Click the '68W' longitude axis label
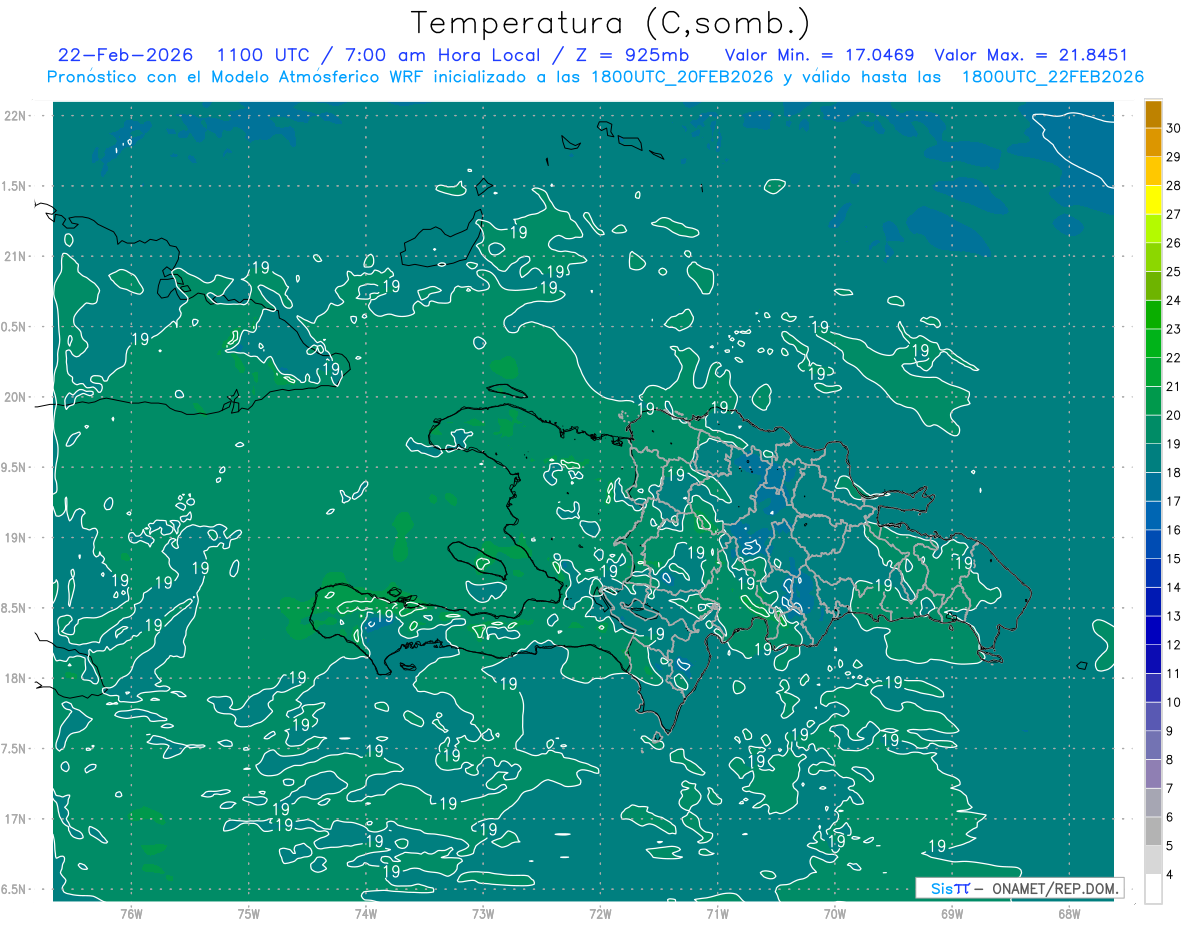 tap(1069, 913)
